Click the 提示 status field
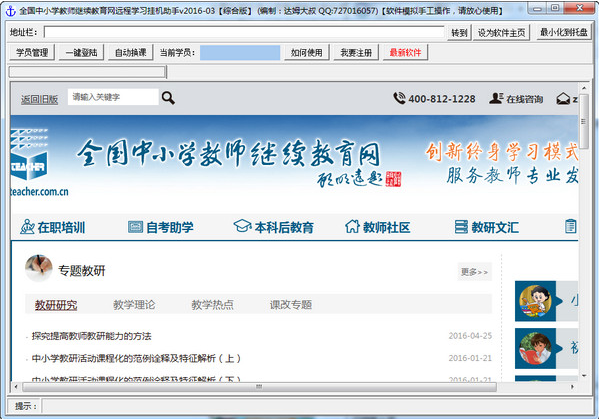Viewport: 599px width, 419px height. click(x=317, y=406)
